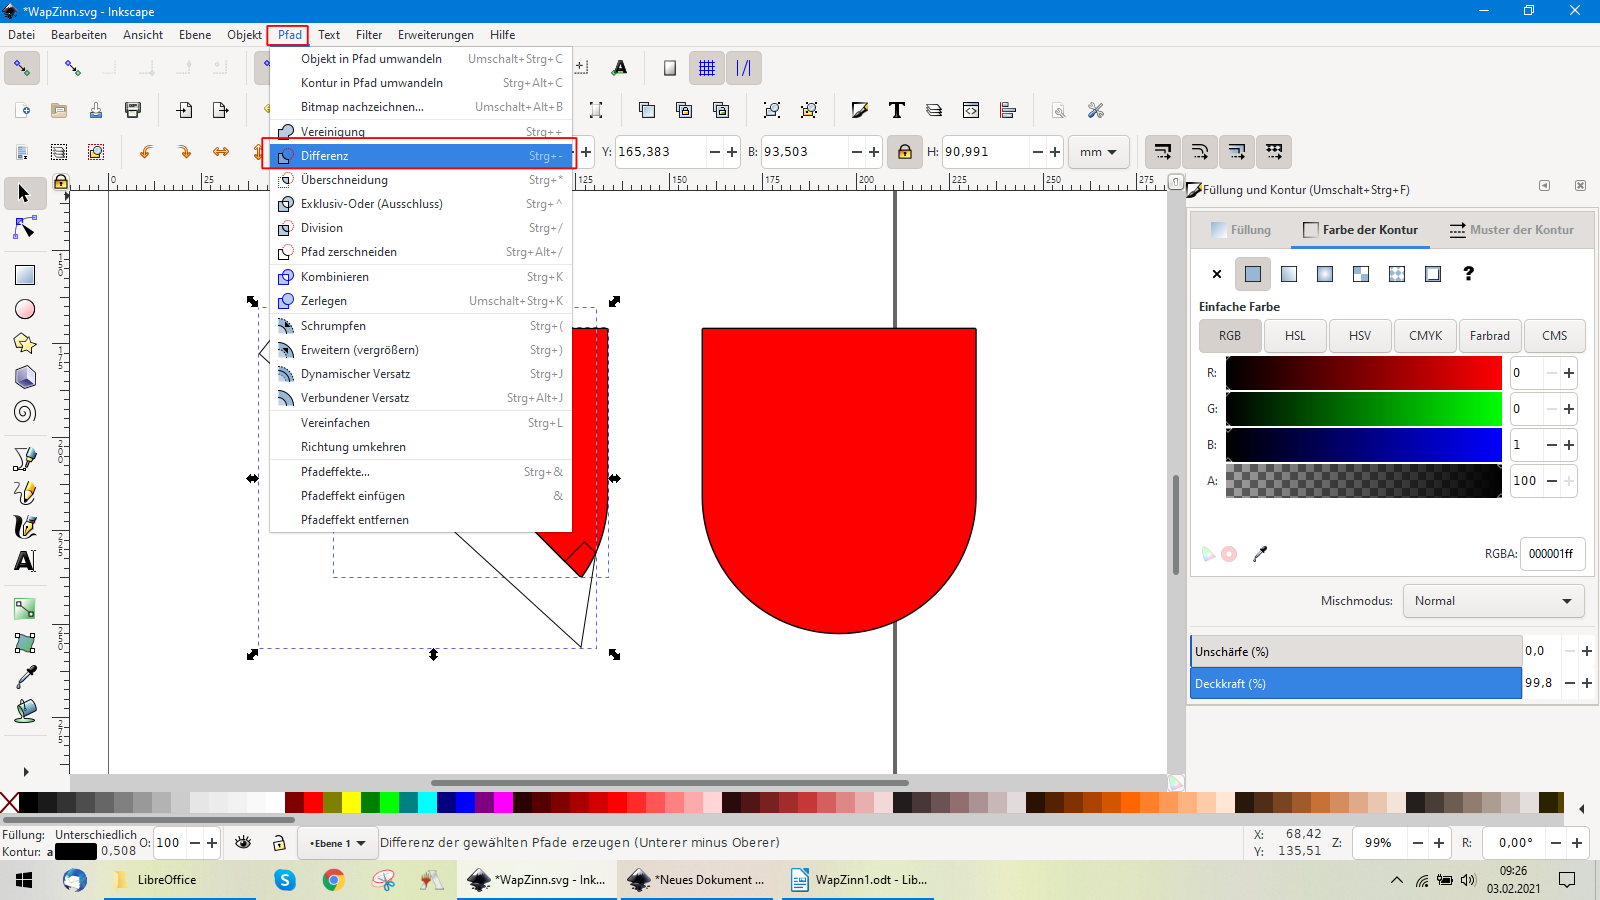Screen dimensions: 1600x900
Task: Select the HSL color mode button
Action: (x=1295, y=336)
